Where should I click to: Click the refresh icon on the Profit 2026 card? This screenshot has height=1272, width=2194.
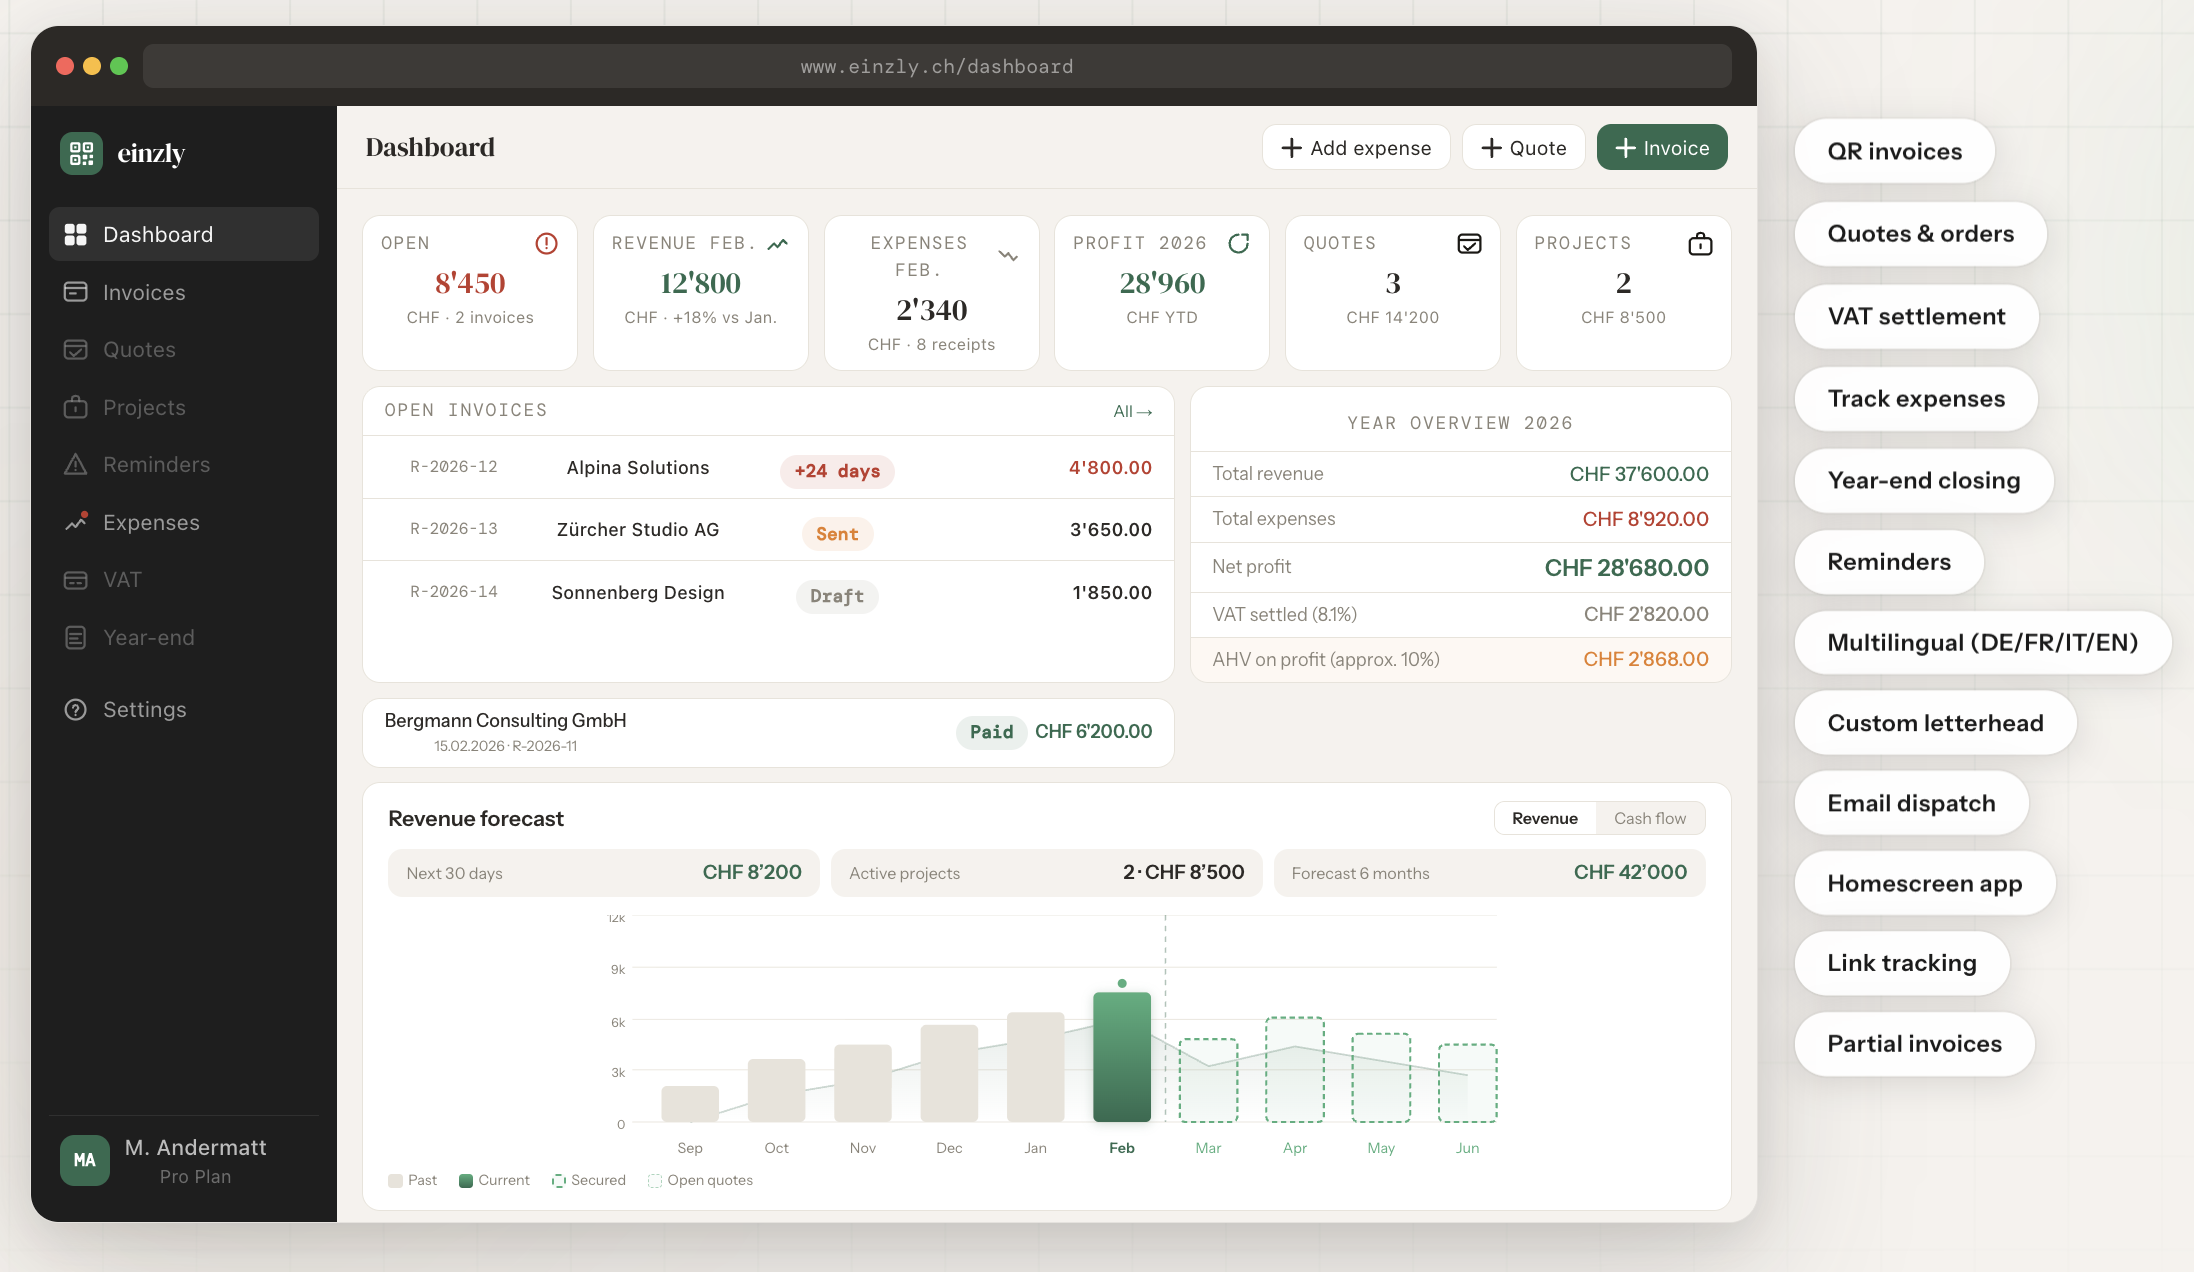tap(1239, 243)
